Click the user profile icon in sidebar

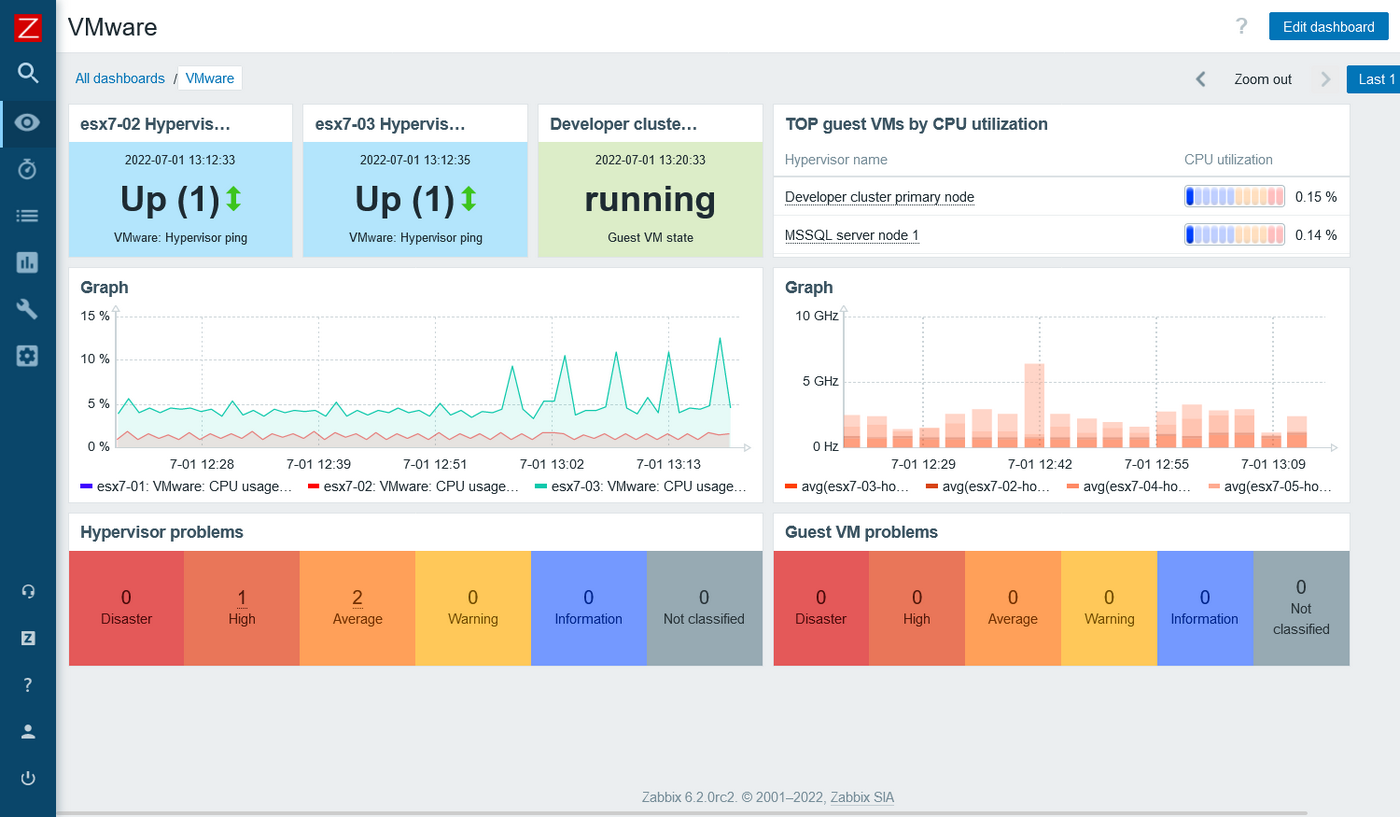click(27, 731)
